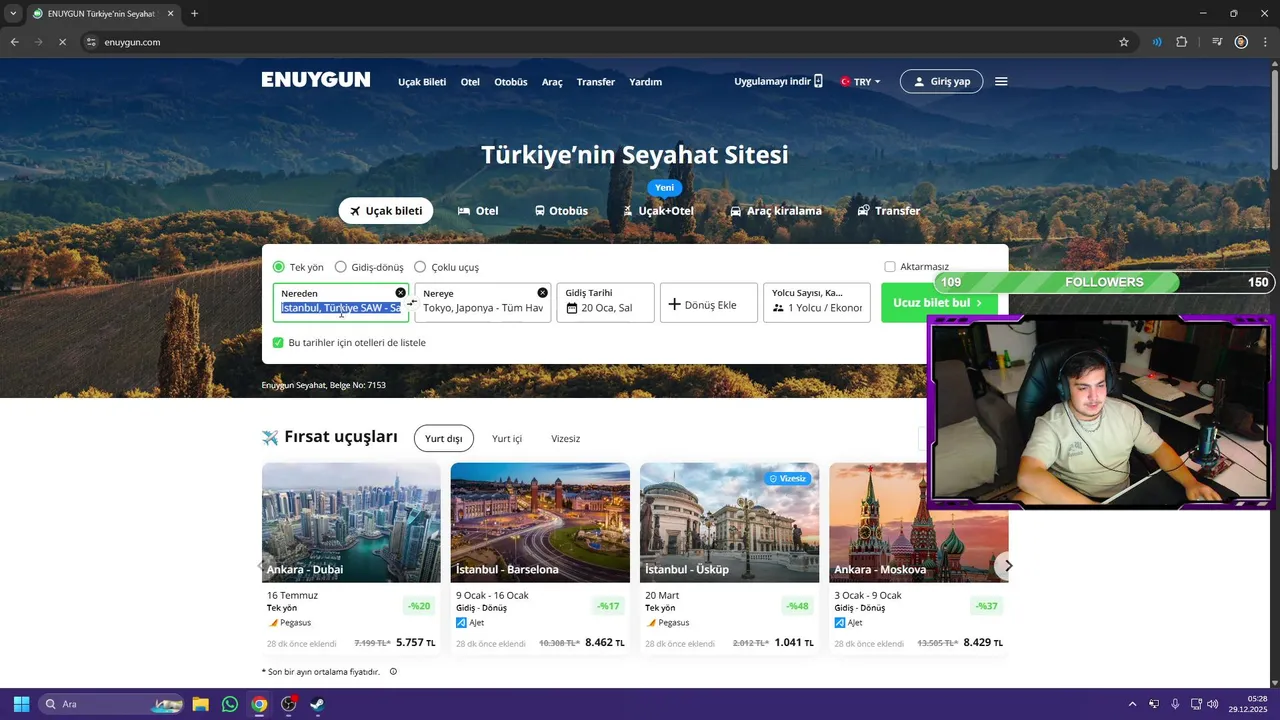The width and height of the screenshot is (1280, 720).
Task: Show next deals with right arrow
Action: pos(1008,565)
